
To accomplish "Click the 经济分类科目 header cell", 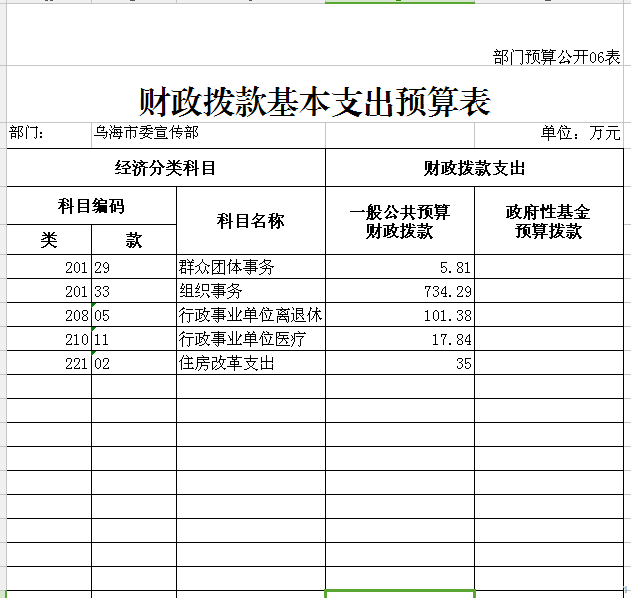I will pos(166,167).
